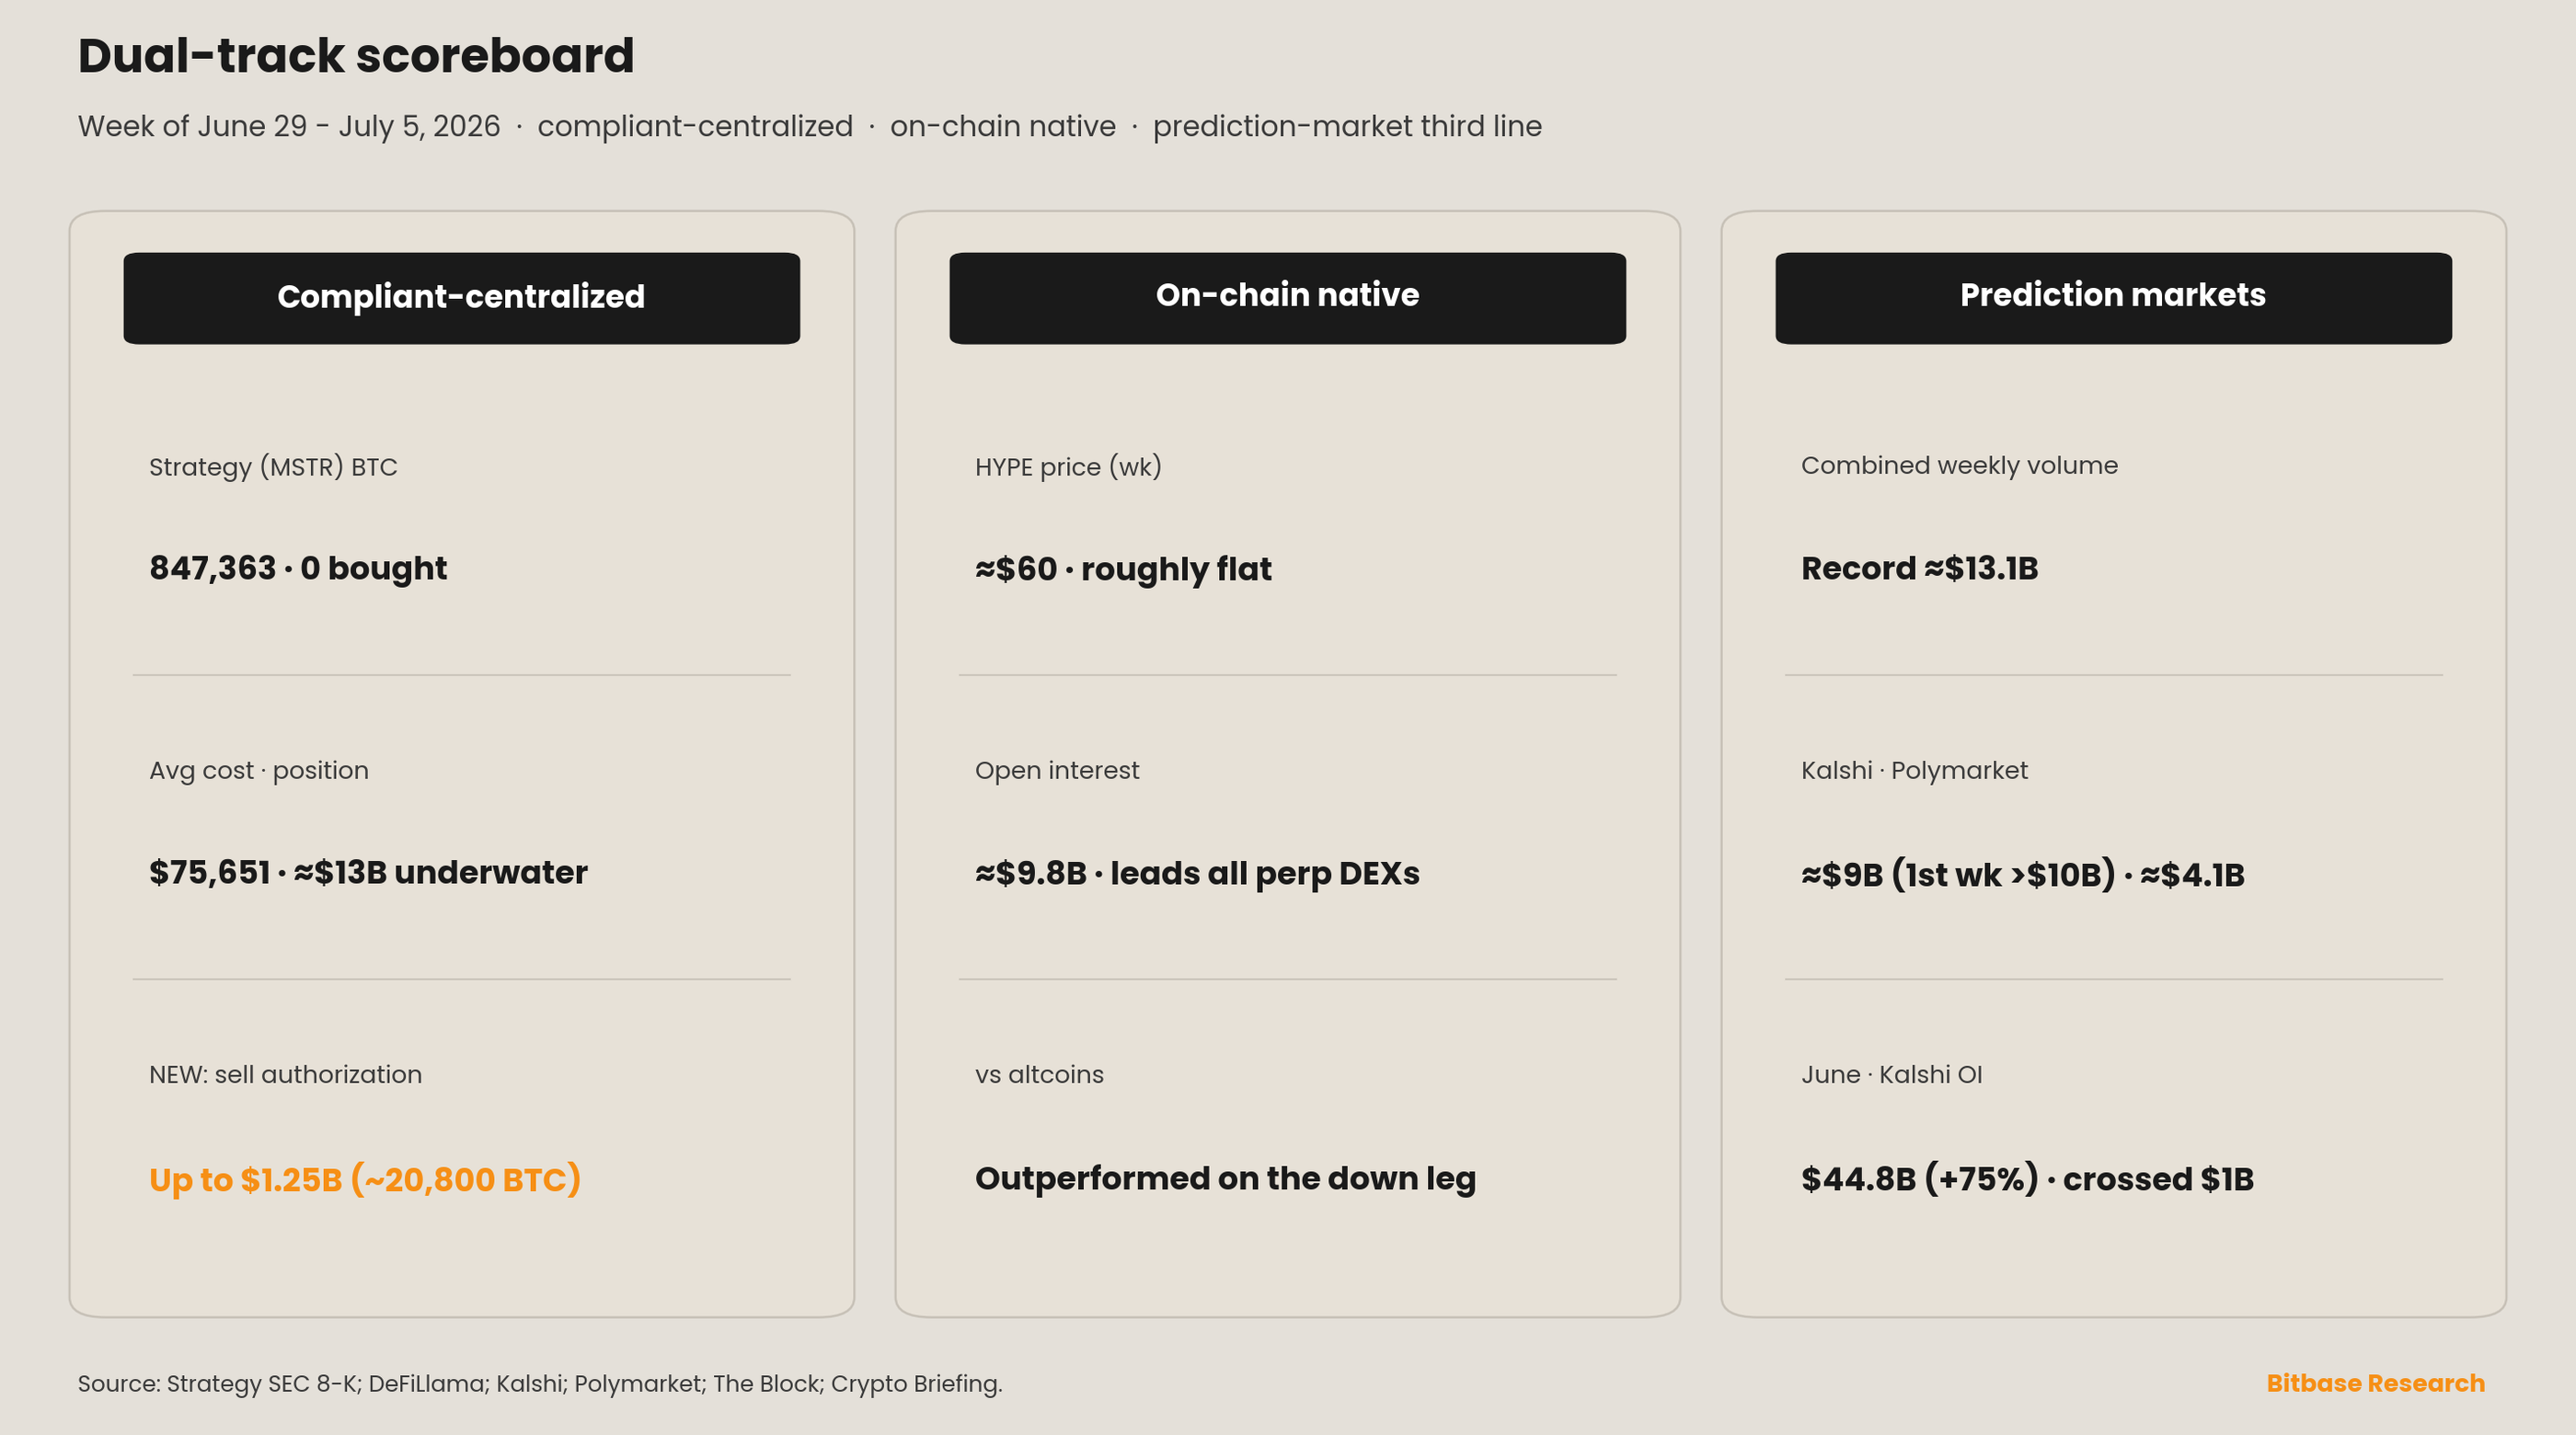Click the 'Strategy (MSTR) BTC' label
Viewport: 2576px width, 1435px height.
[x=273, y=467]
